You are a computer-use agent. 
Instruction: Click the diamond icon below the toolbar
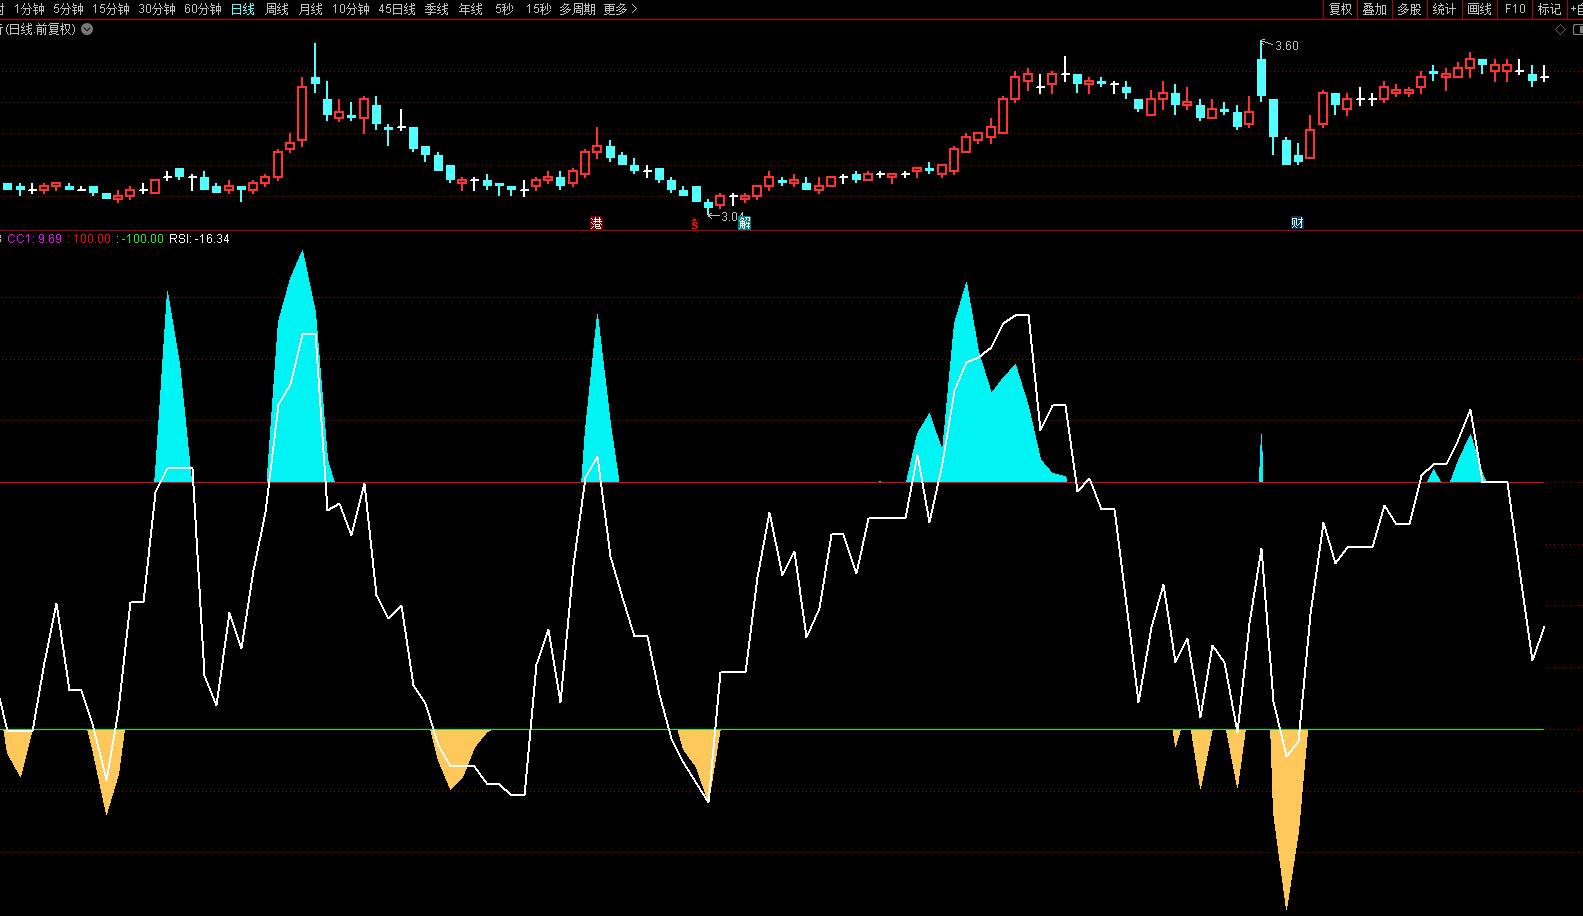(x=1560, y=30)
